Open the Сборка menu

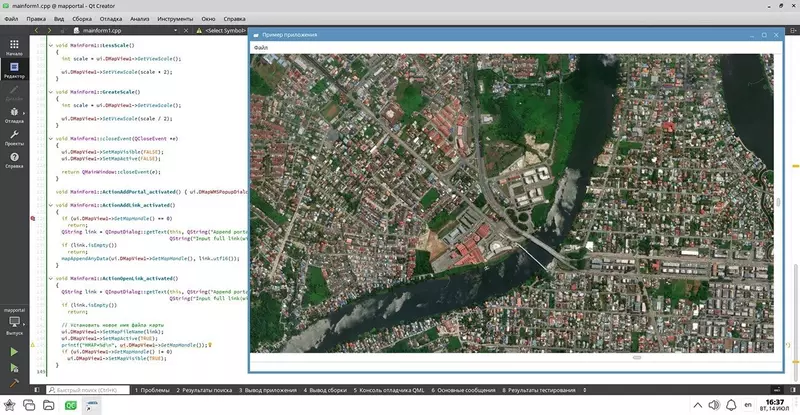click(82, 19)
